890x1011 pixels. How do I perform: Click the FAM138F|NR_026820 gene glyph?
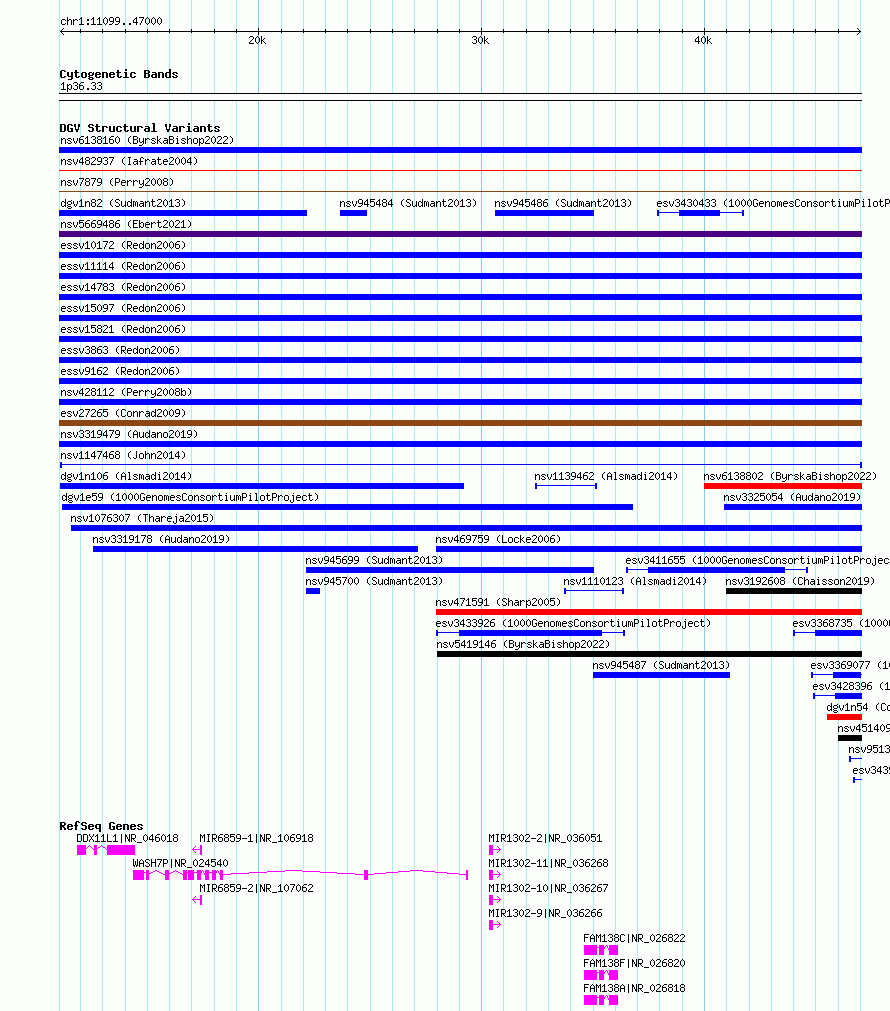pos(601,975)
